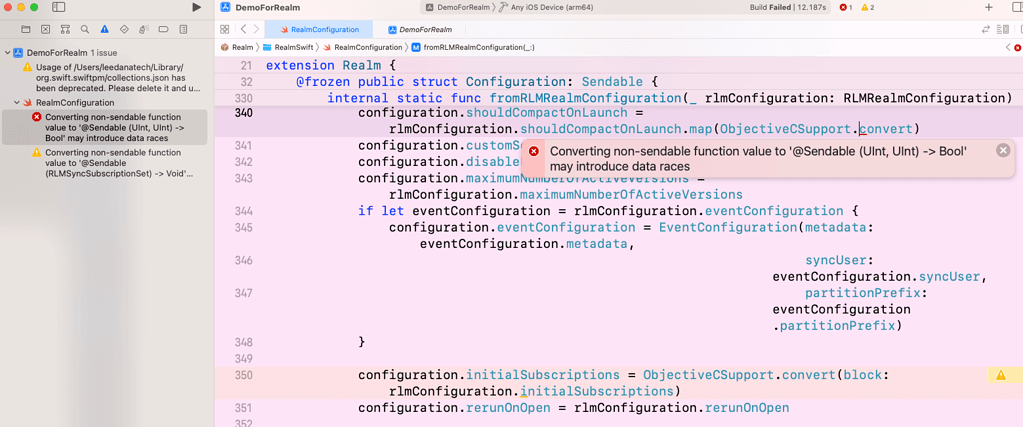Click the red error count indicator
The height and width of the screenshot is (427, 1023).
coord(845,7)
